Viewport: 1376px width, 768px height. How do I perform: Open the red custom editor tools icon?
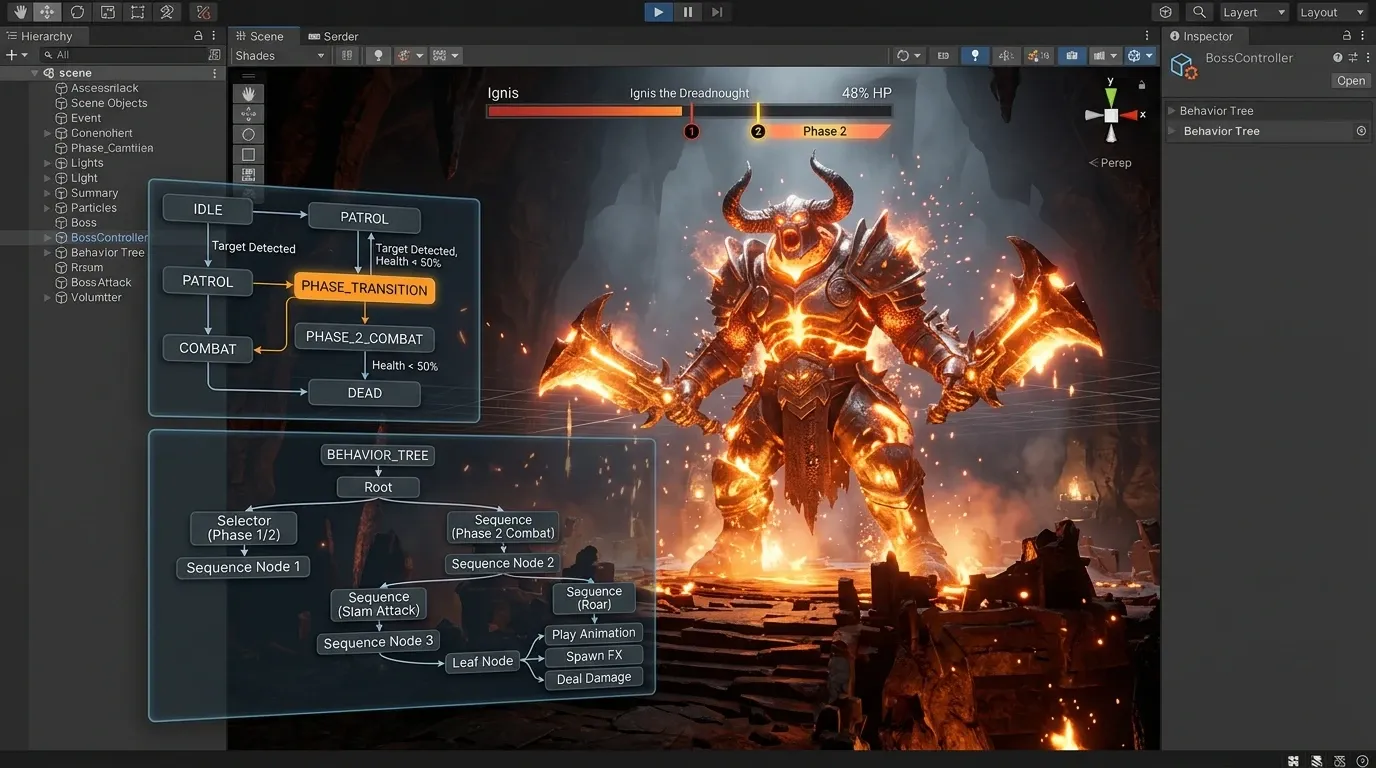coord(203,12)
